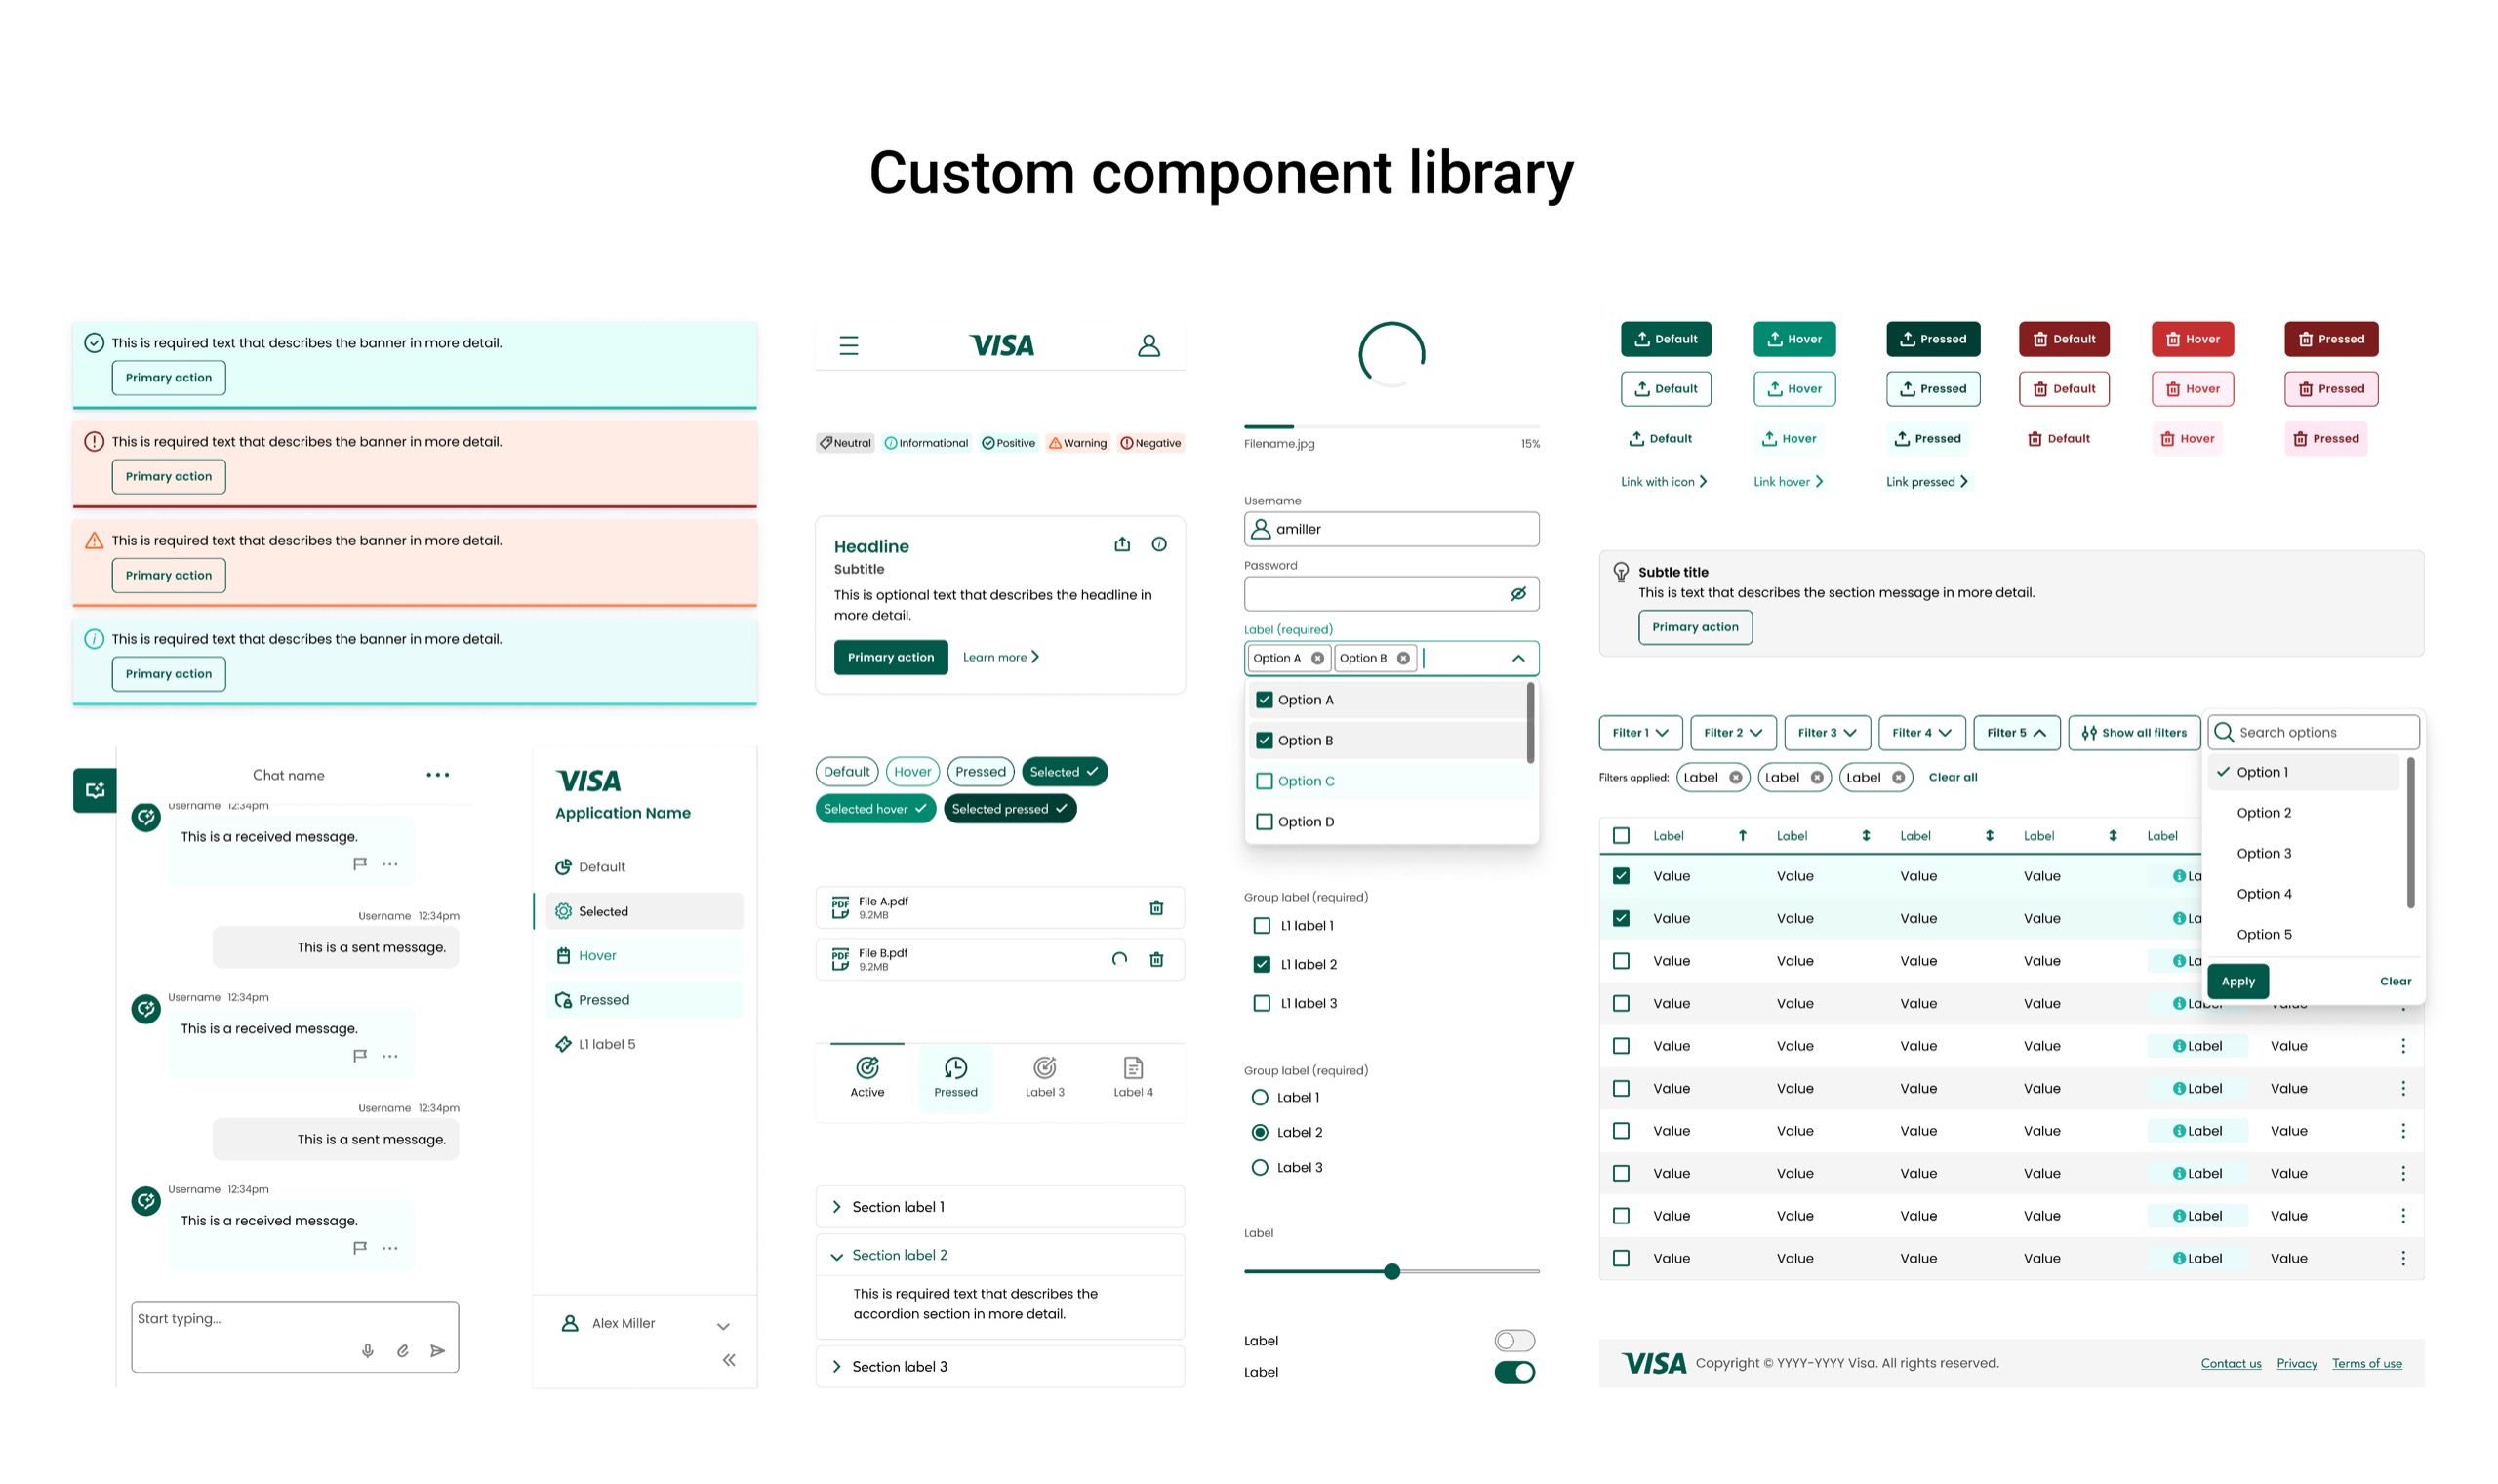The width and height of the screenshot is (2498, 1484).
Task: Click the attachment paperclip icon in chat
Action: tap(403, 1351)
